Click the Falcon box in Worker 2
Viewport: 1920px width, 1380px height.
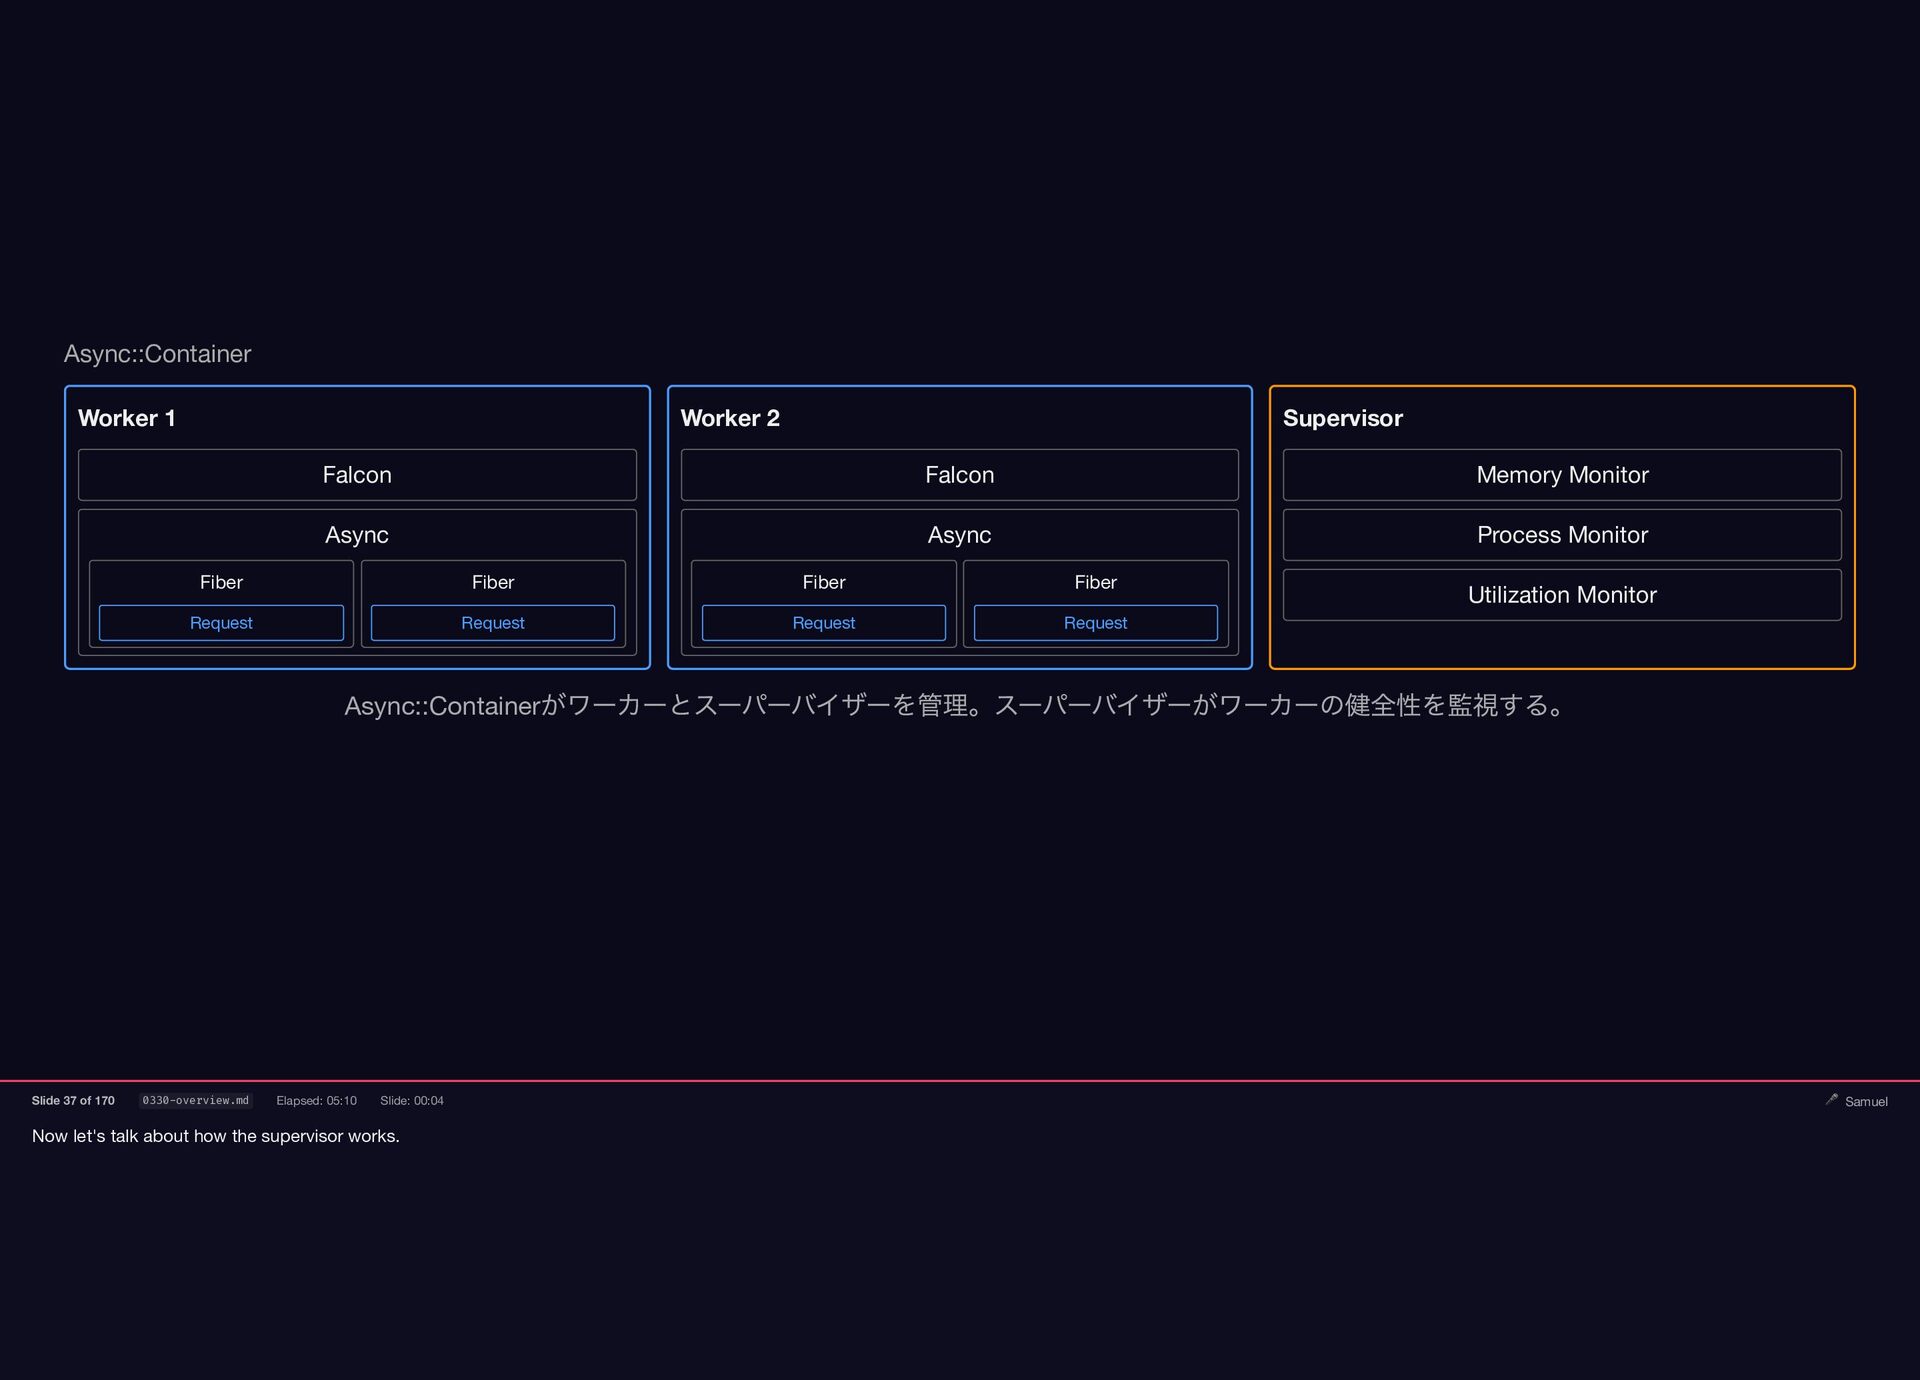click(x=959, y=475)
